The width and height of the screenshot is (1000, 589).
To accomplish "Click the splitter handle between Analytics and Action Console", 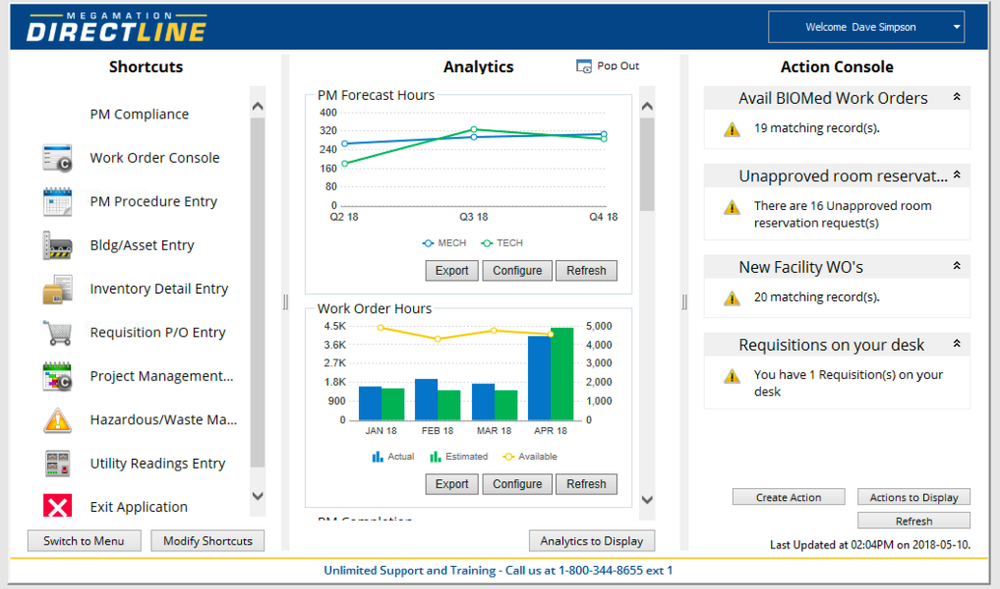I will pyautogui.click(x=684, y=302).
